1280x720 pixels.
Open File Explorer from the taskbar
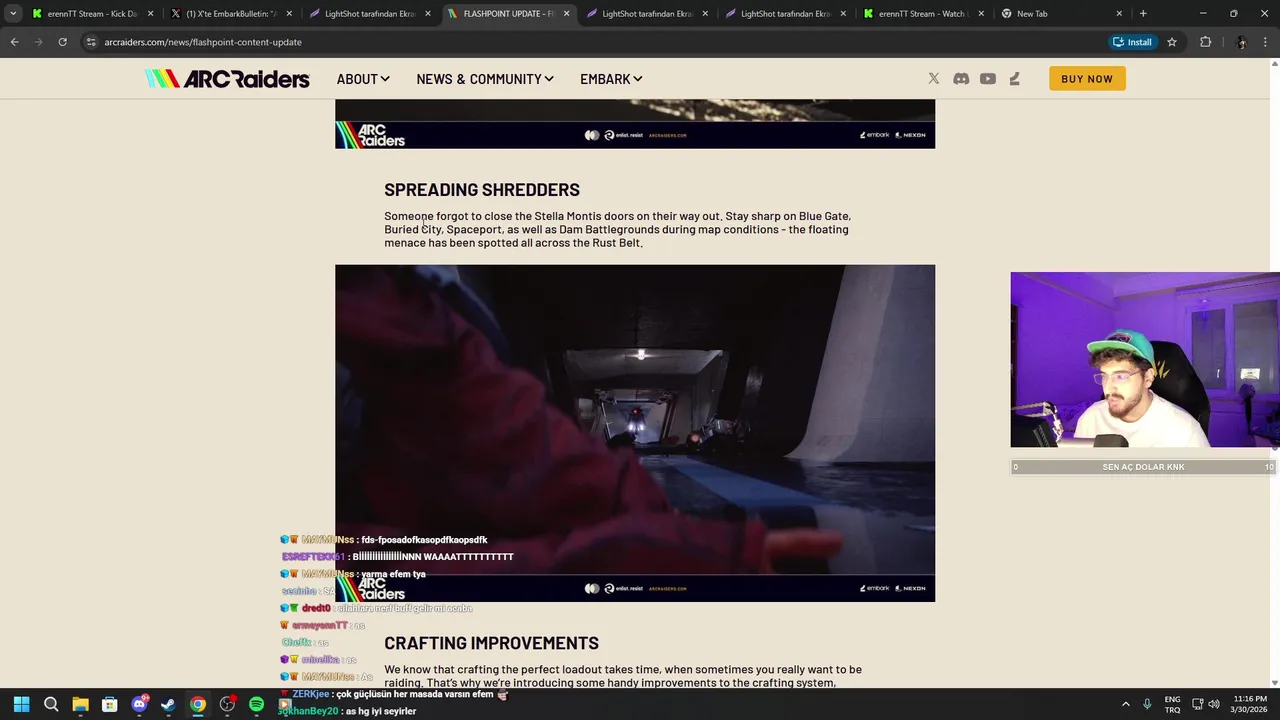[x=80, y=704]
